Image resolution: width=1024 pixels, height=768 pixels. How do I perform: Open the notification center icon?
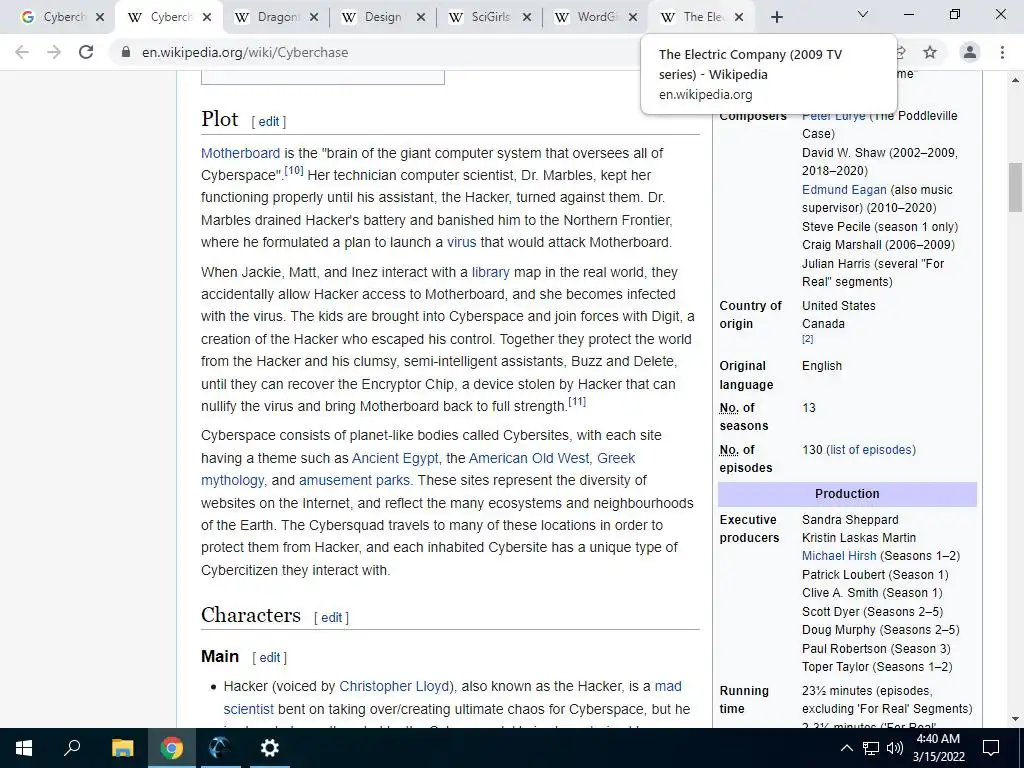(991, 748)
